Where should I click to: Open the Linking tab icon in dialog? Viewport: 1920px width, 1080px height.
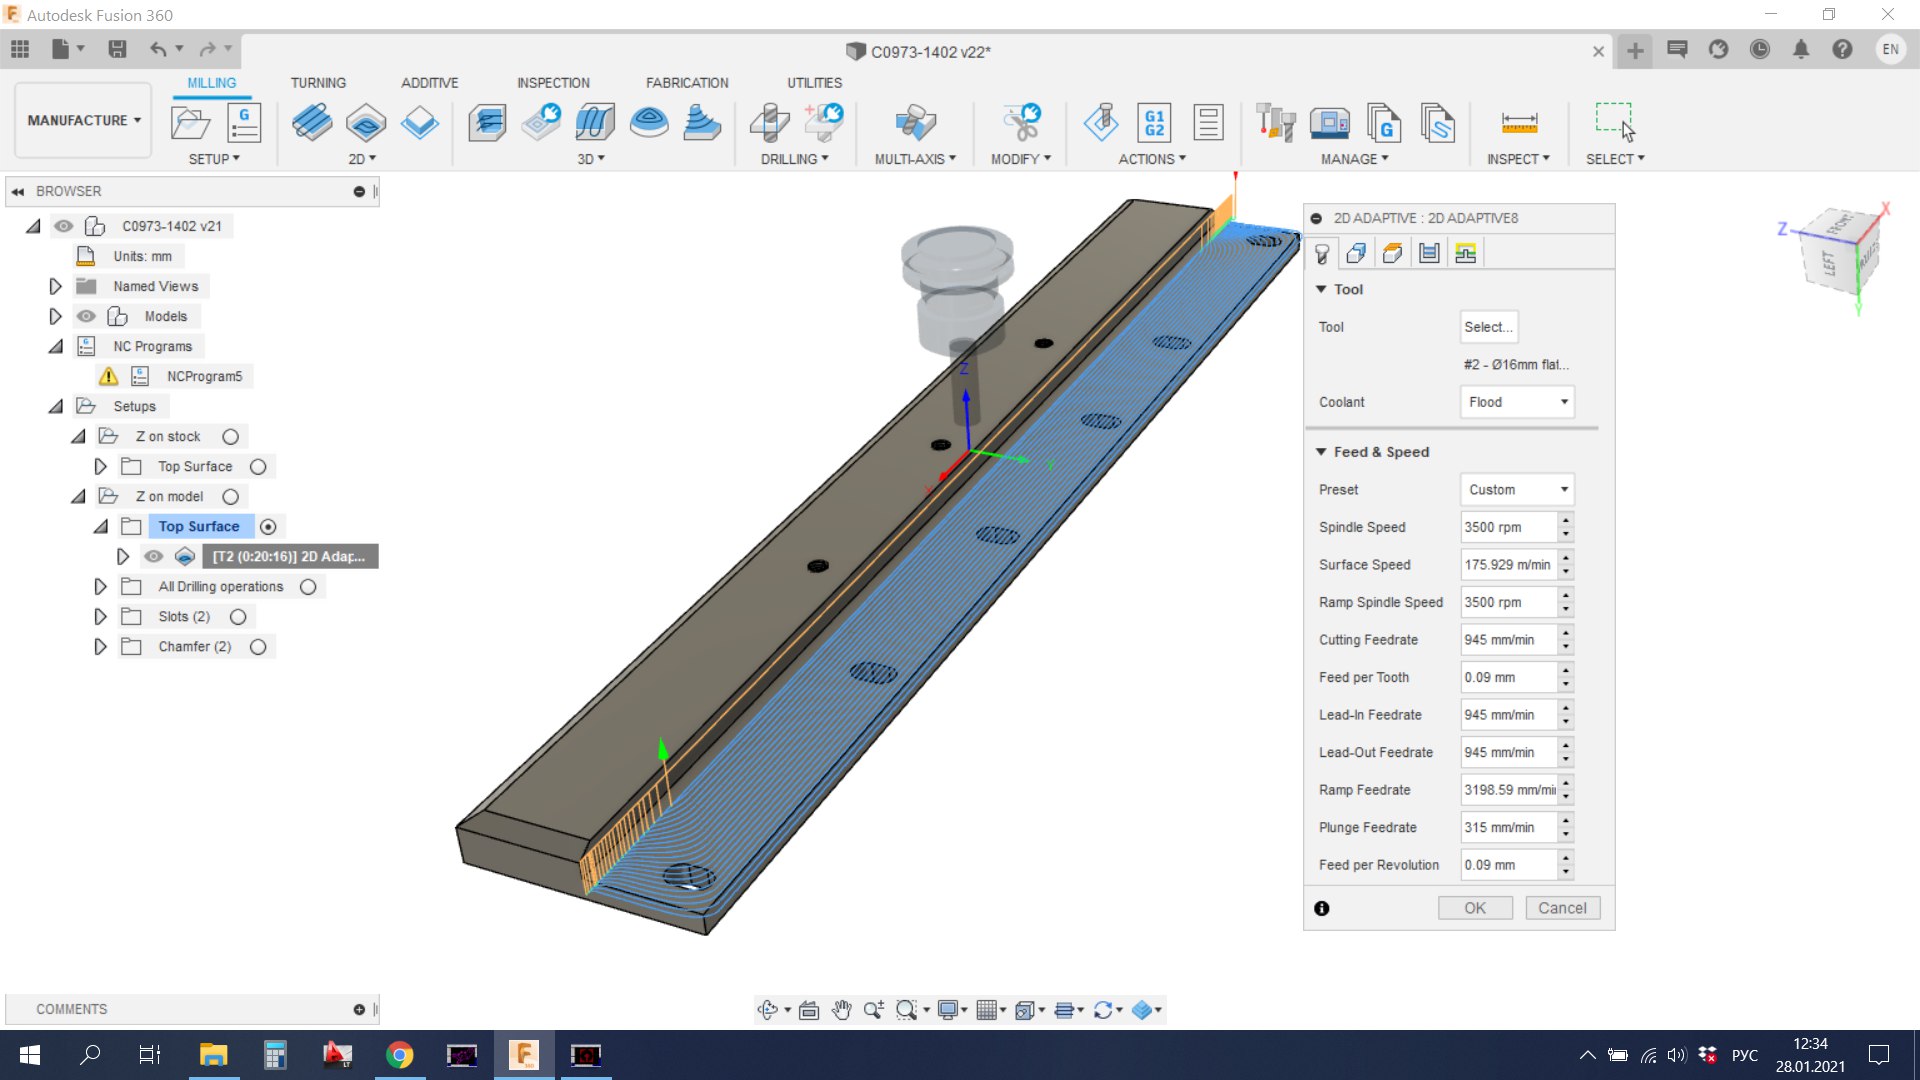pyautogui.click(x=1466, y=253)
